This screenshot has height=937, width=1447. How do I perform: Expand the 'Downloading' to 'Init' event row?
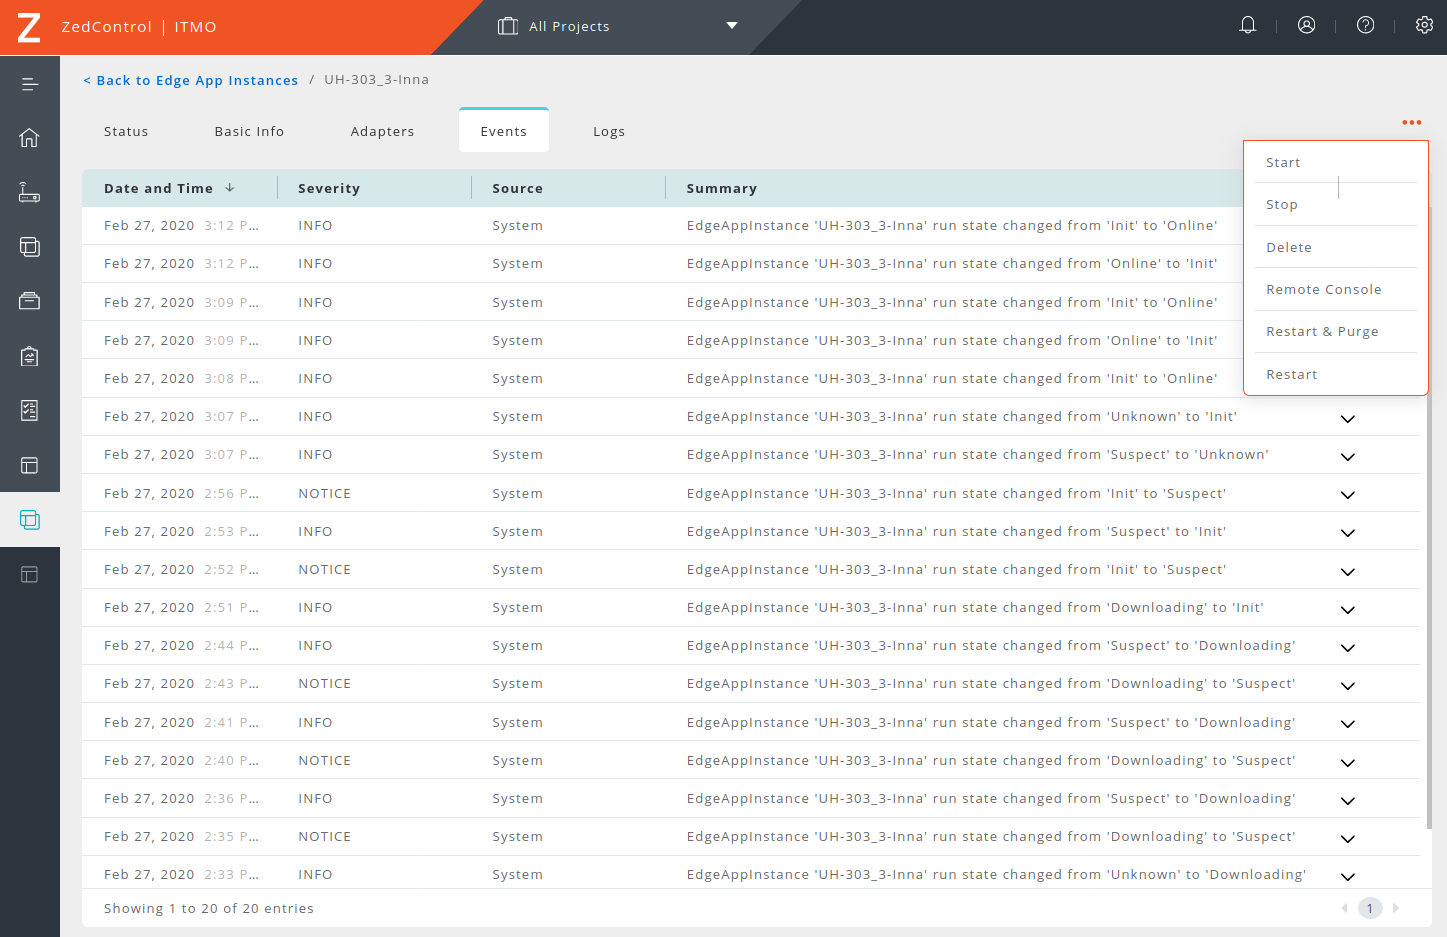[x=1347, y=610]
